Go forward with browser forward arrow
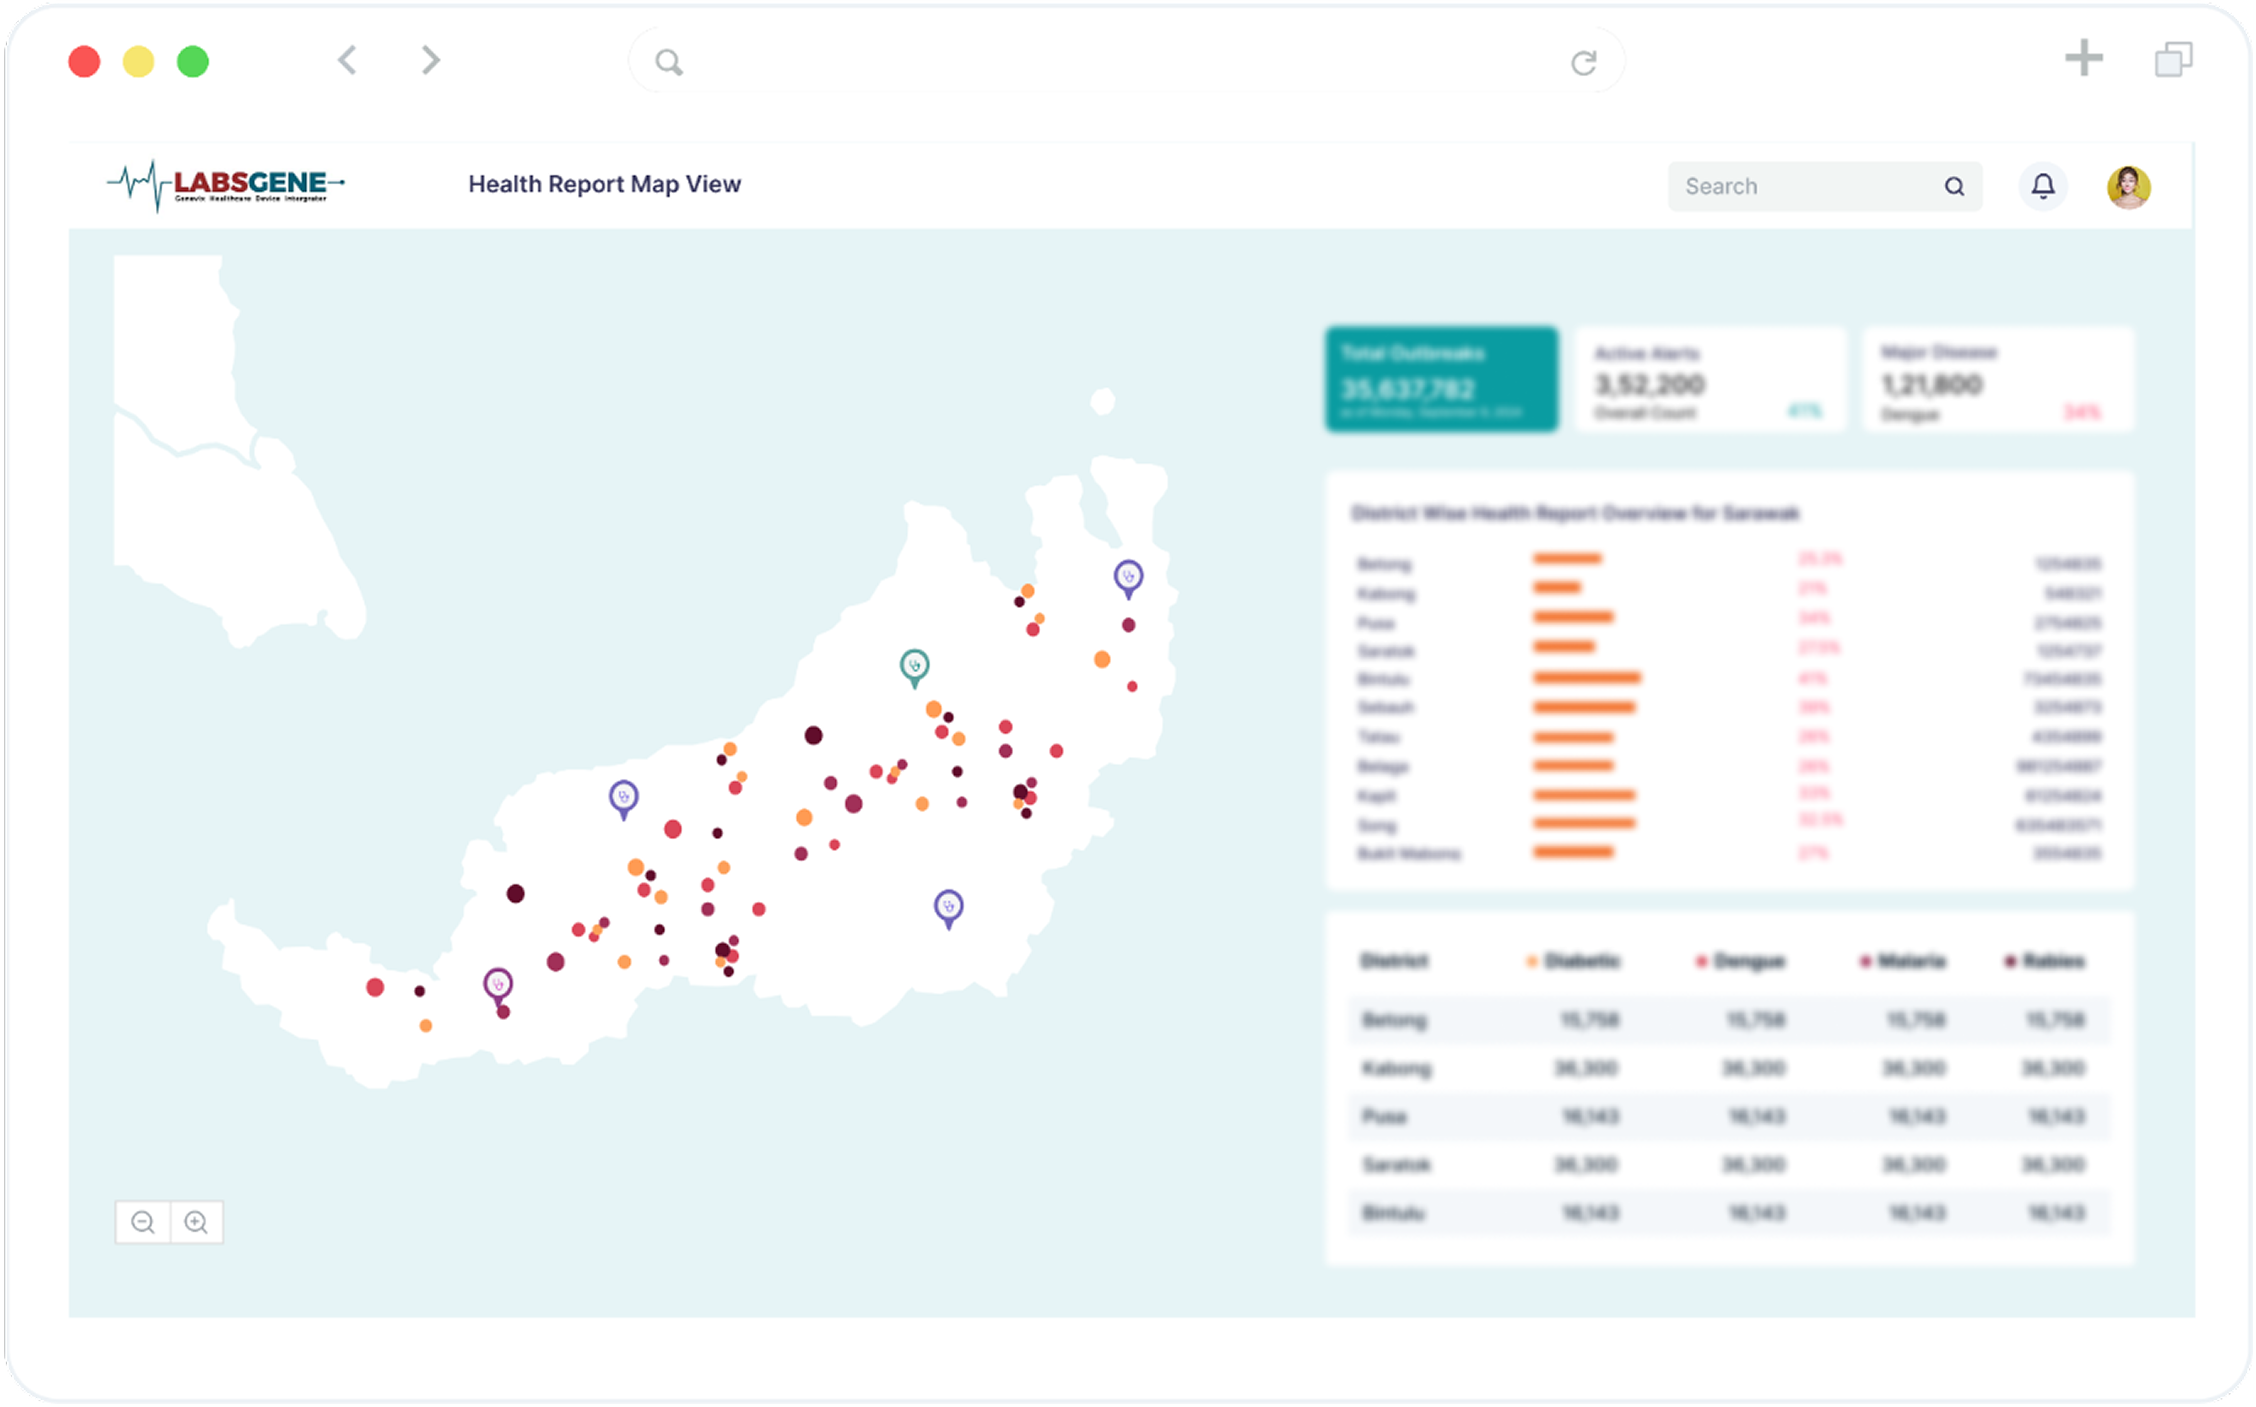 click(x=431, y=60)
